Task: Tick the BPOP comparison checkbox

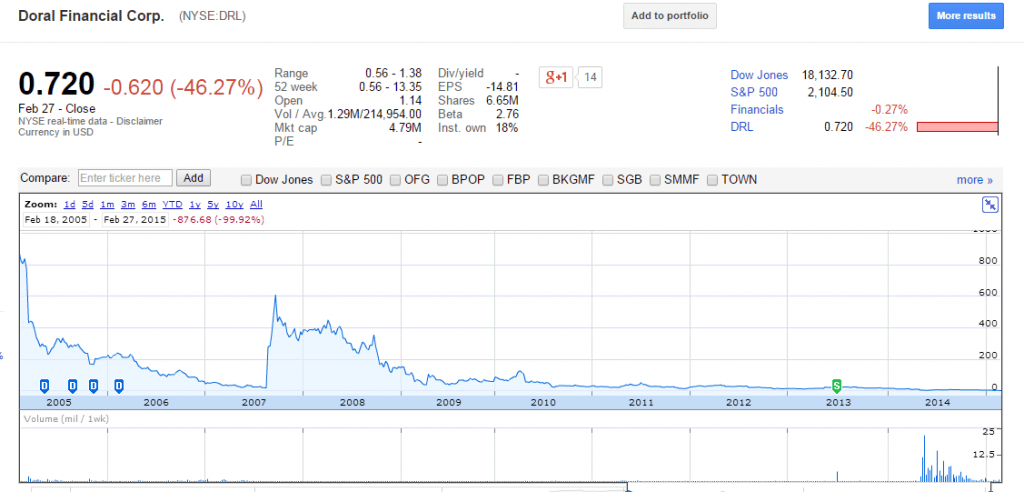Action: pos(442,180)
